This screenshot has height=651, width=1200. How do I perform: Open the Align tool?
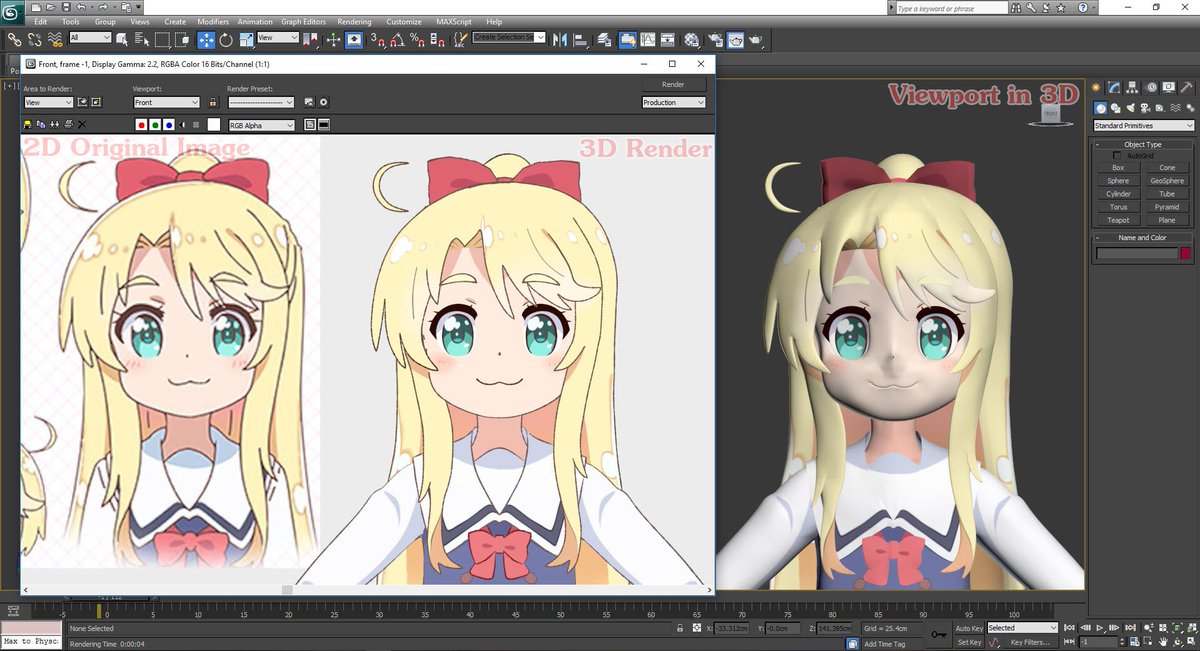click(x=581, y=39)
